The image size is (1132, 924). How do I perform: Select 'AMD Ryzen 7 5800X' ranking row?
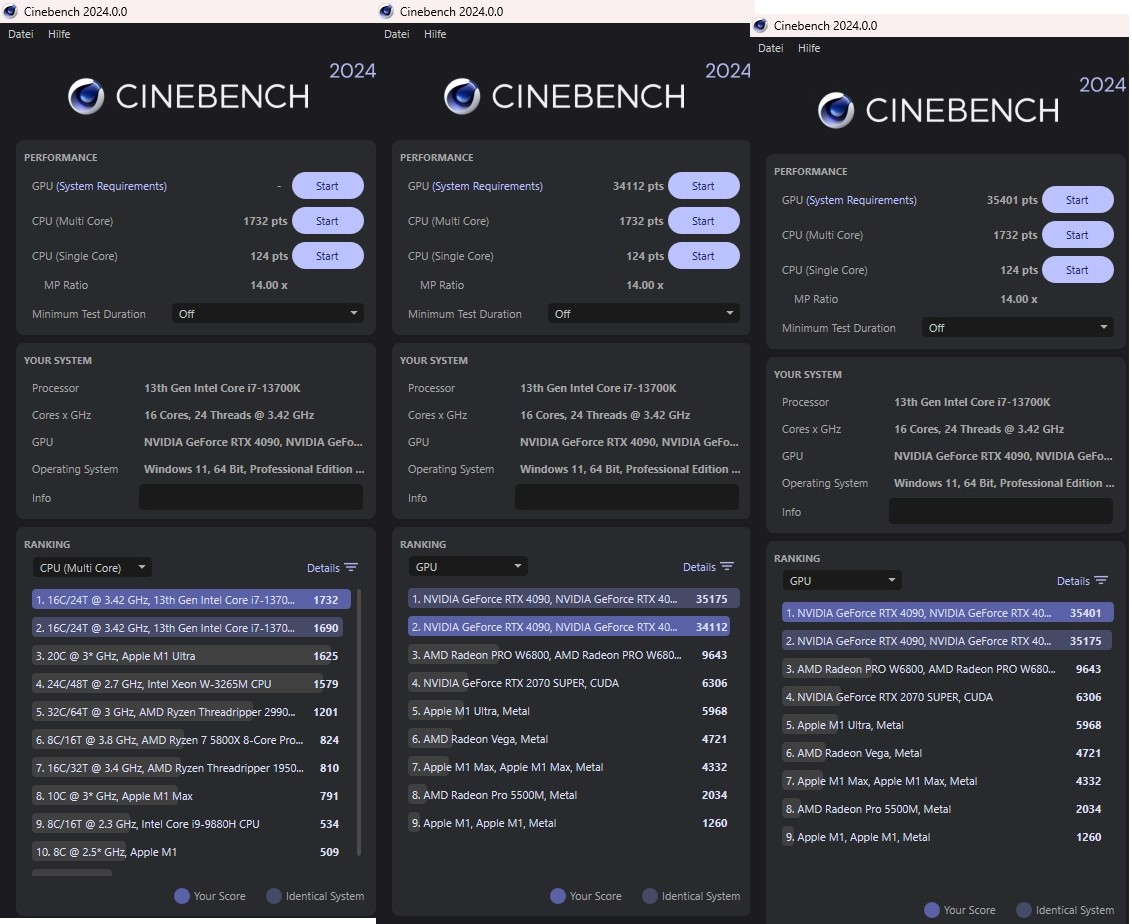tap(191, 740)
